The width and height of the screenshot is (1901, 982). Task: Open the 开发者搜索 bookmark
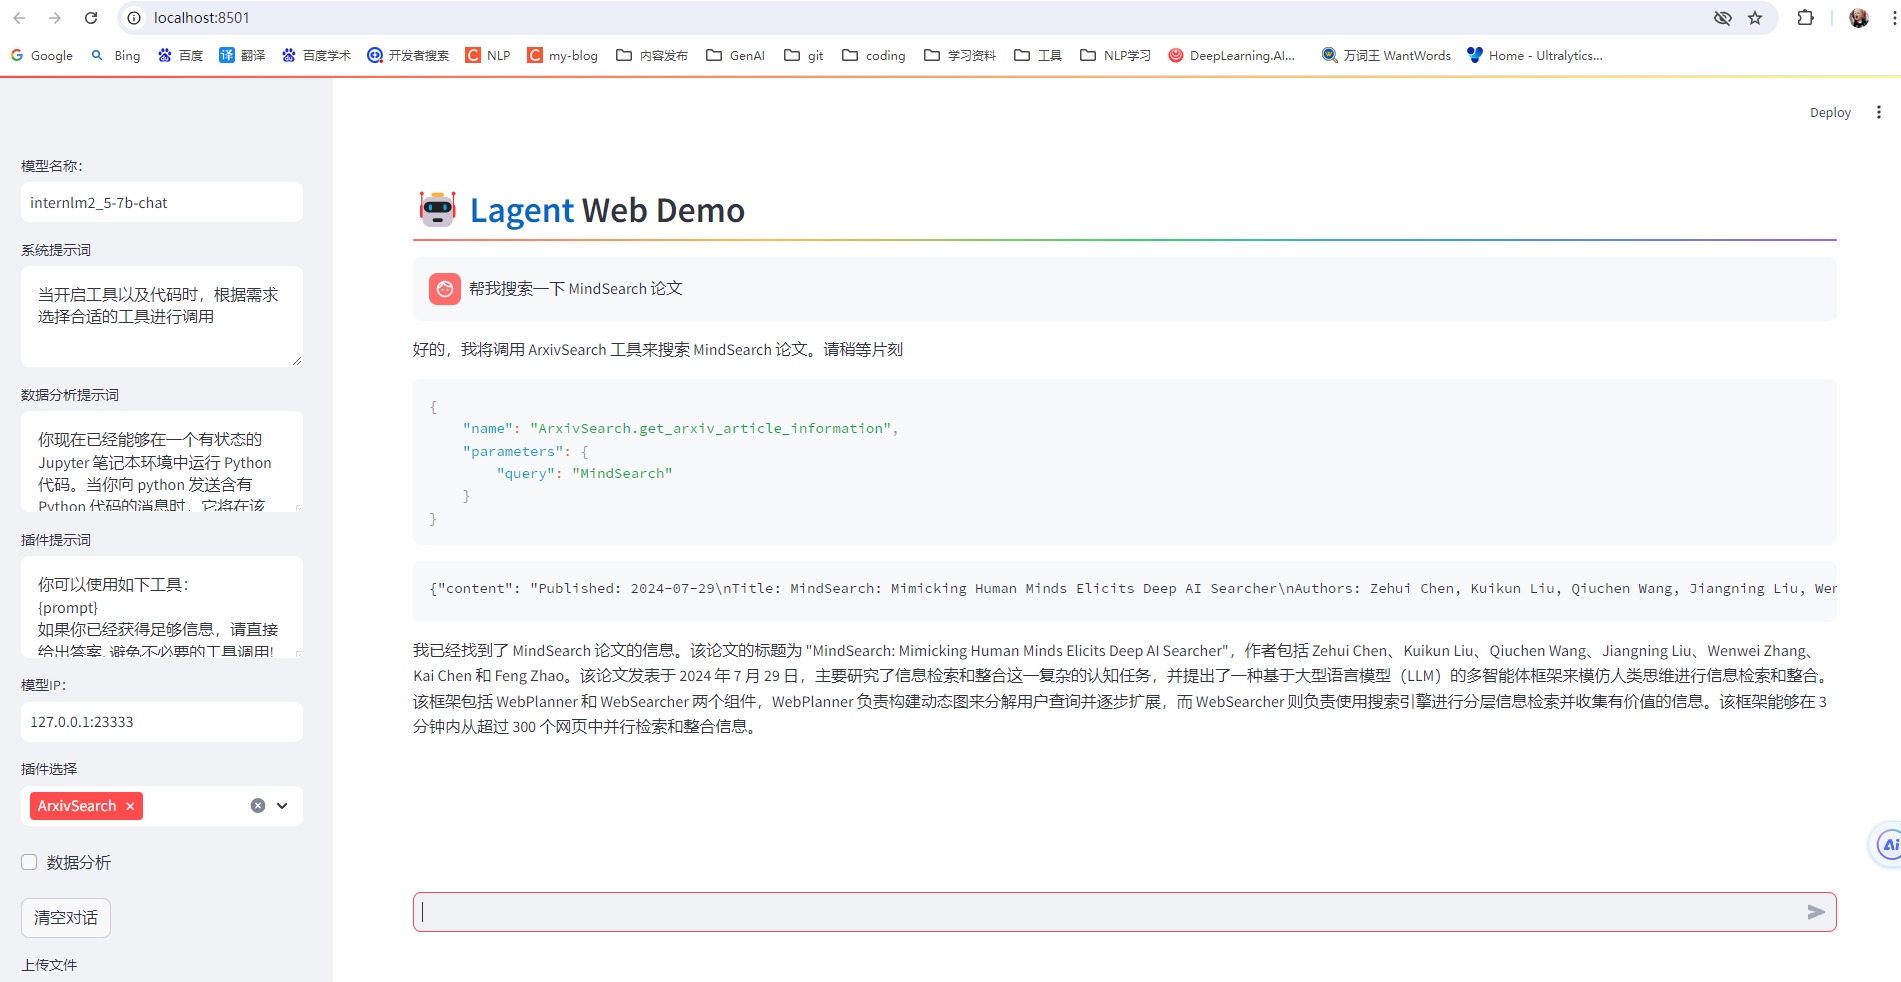[408, 56]
